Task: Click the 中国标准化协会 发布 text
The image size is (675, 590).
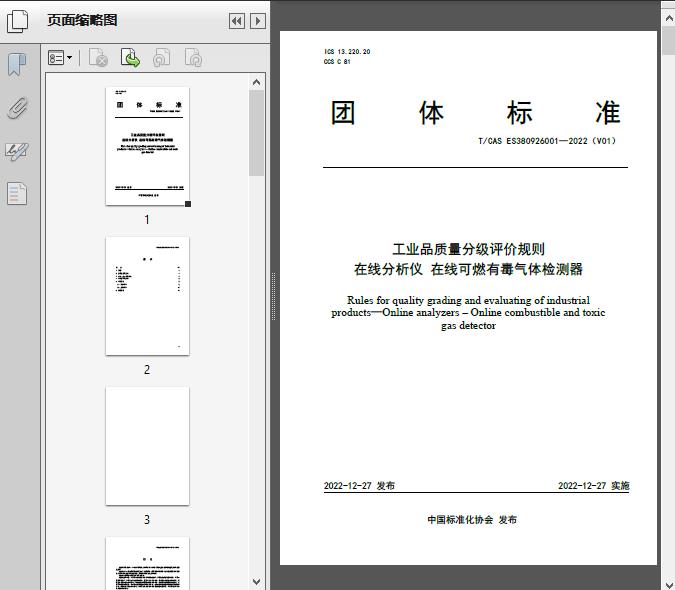Action: pyautogui.click(x=472, y=520)
